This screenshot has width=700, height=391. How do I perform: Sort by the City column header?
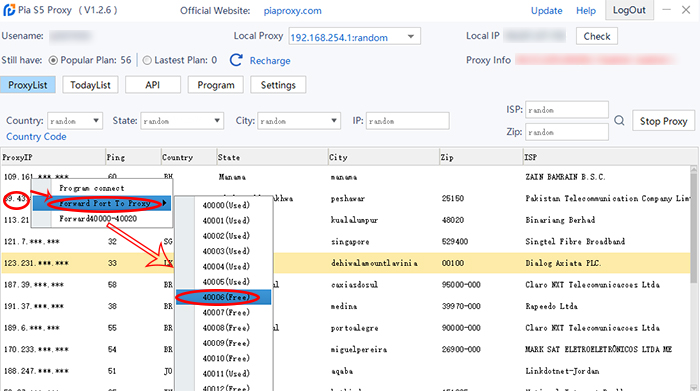(383, 157)
